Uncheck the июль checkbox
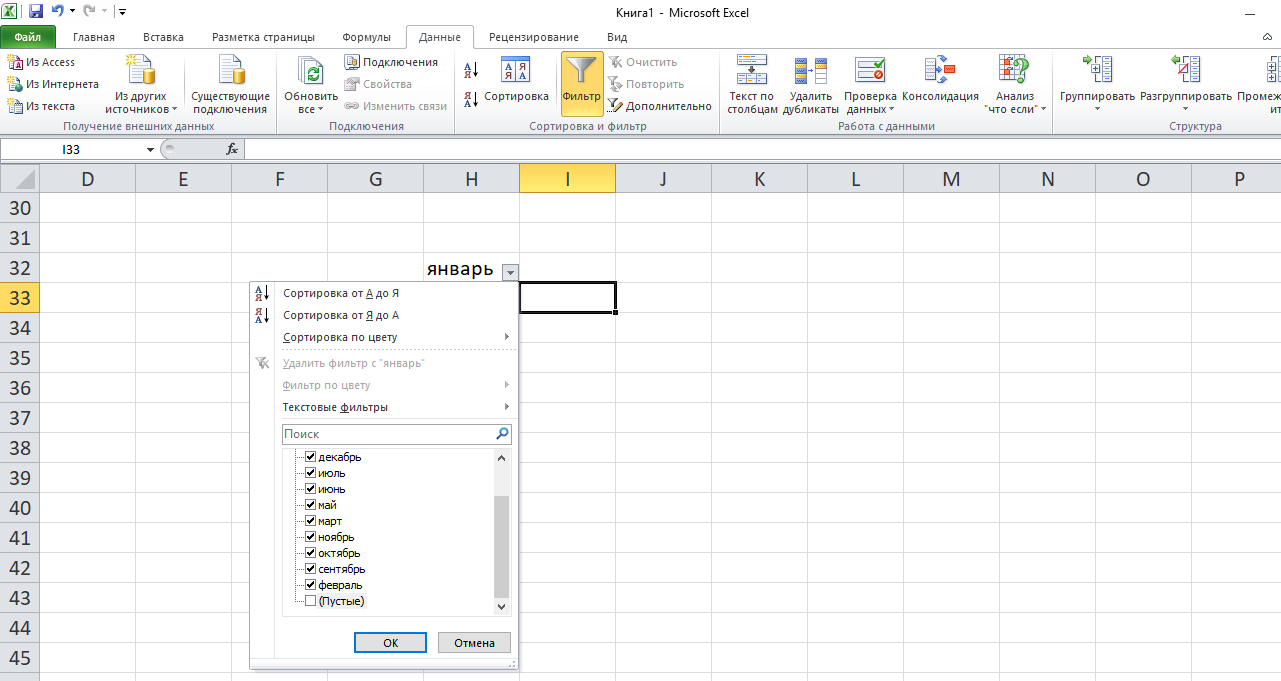This screenshot has height=681, width=1281. [x=311, y=473]
